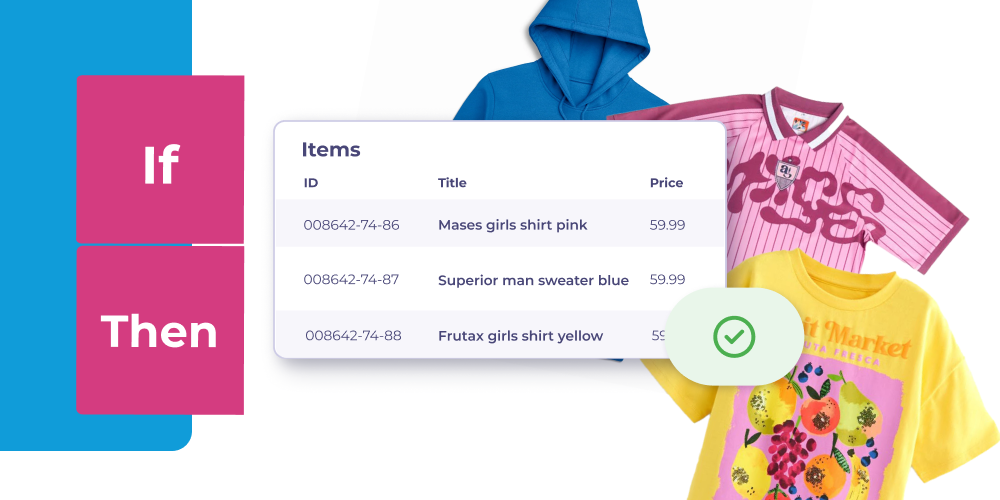The image size is (1000, 500).
Task: Select item ID 008642-74-86
Action: click(x=351, y=225)
